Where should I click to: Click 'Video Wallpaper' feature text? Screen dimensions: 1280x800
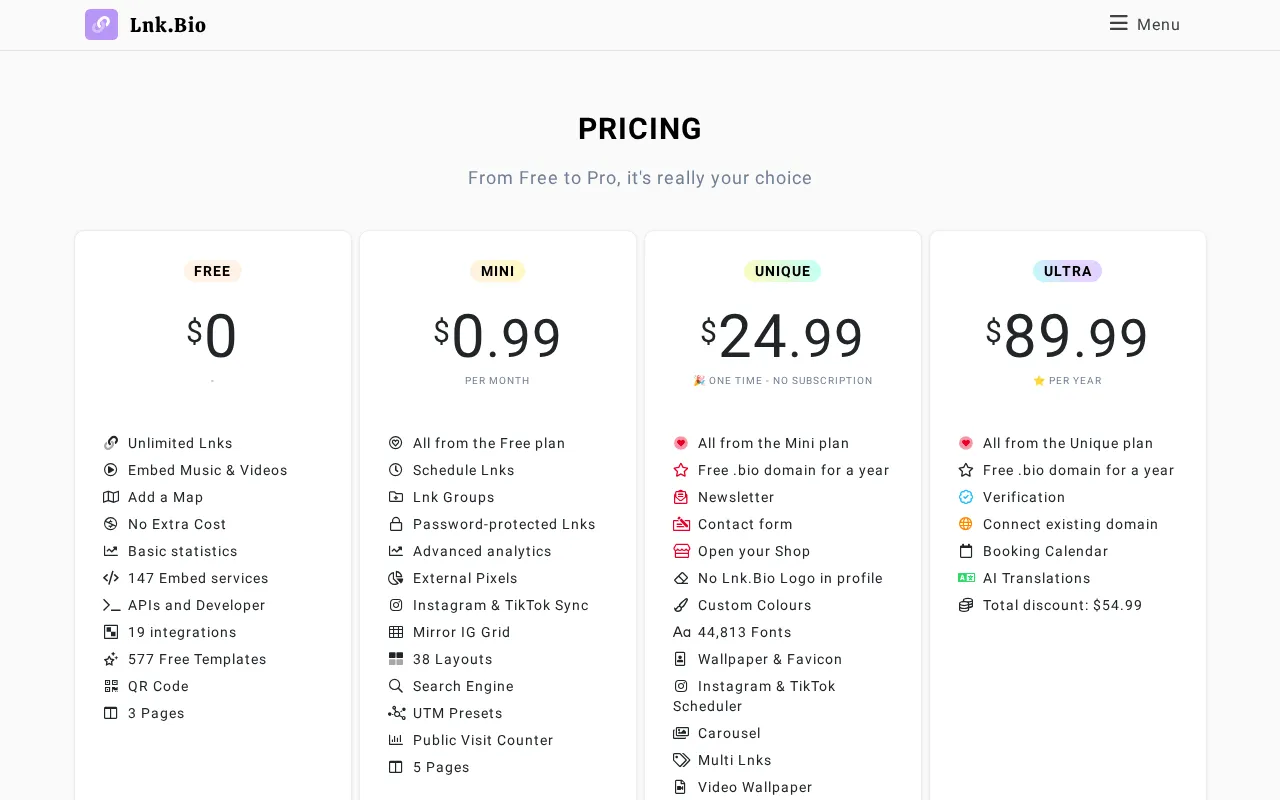(x=755, y=787)
